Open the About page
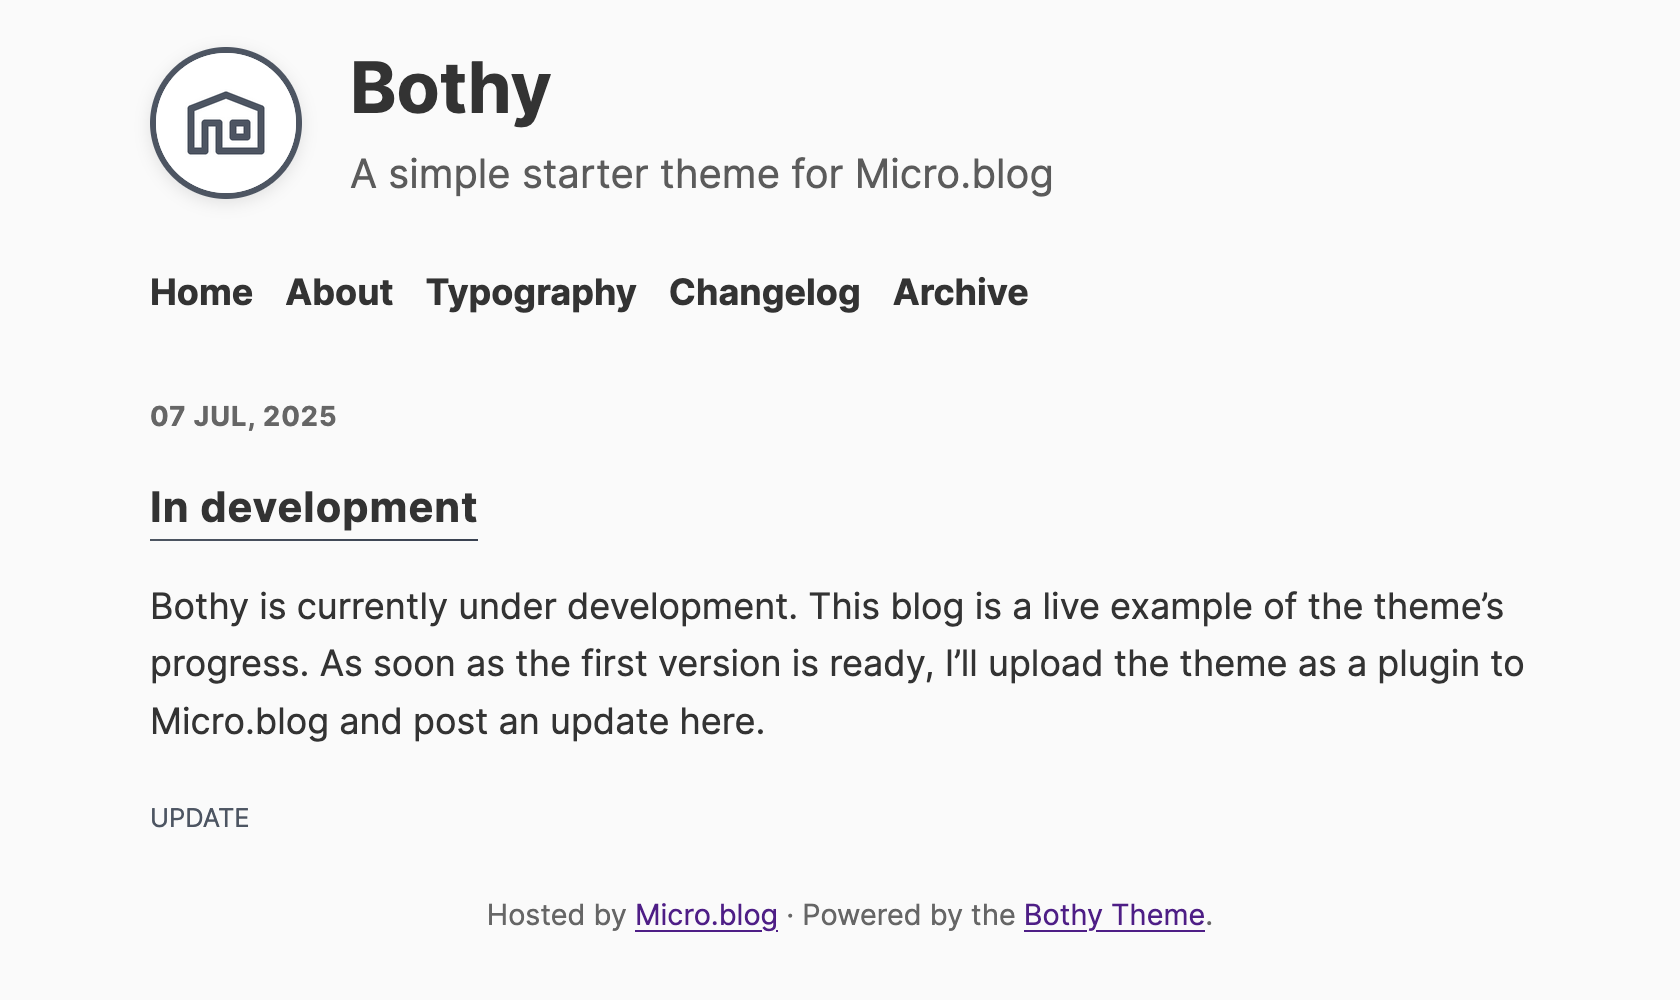 [339, 293]
